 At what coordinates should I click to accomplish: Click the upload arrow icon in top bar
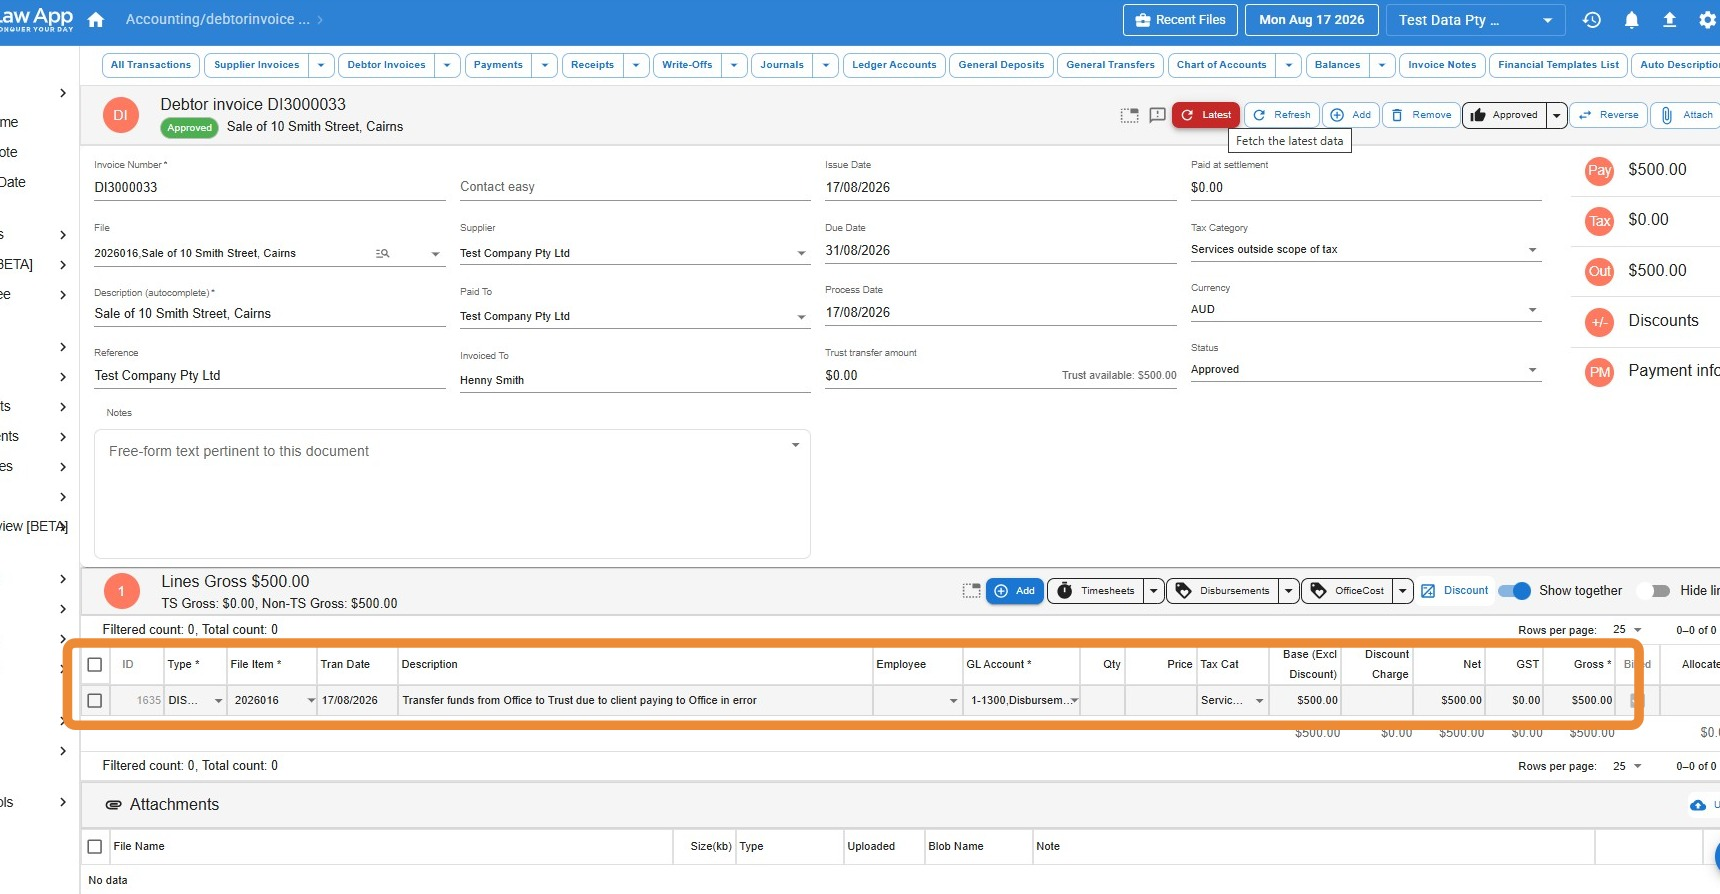tap(1669, 20)
